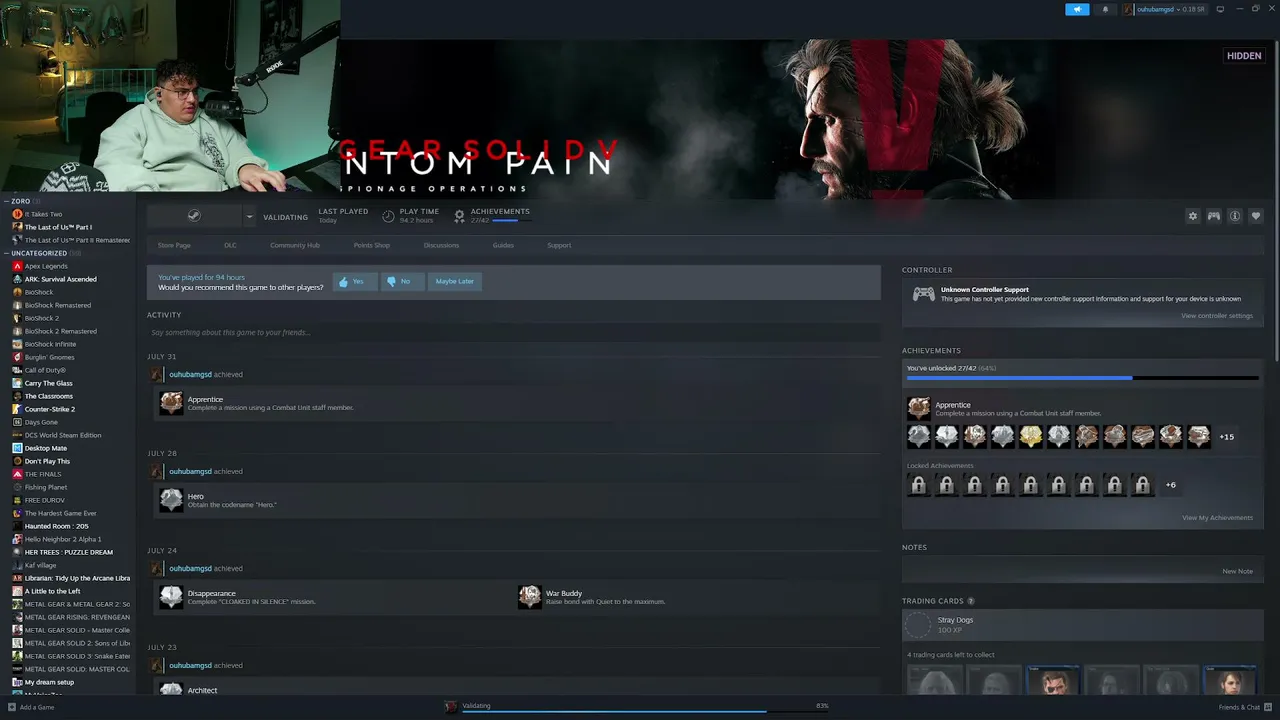The width and height of the screenshot is (1280, 720).
Task: Open Friends & Chat
Action: point(1245,707)
